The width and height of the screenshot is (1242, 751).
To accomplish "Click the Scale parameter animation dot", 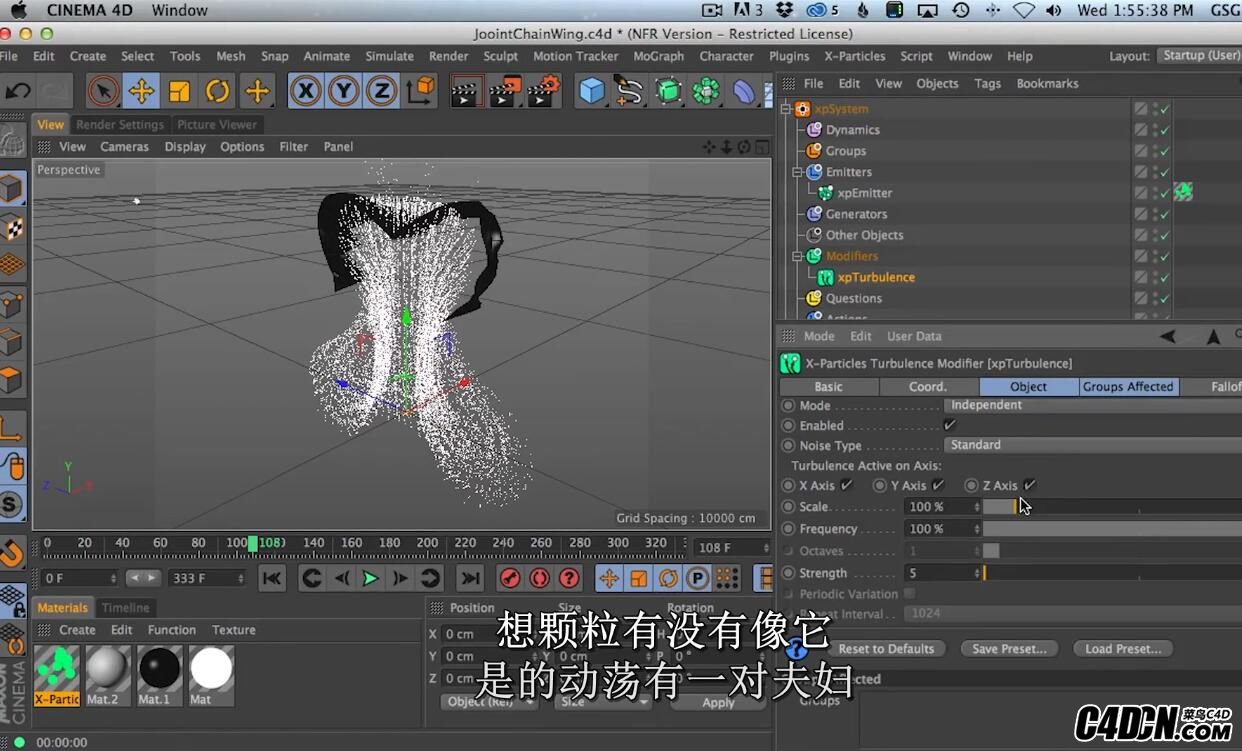I will [x=788, y=507].
